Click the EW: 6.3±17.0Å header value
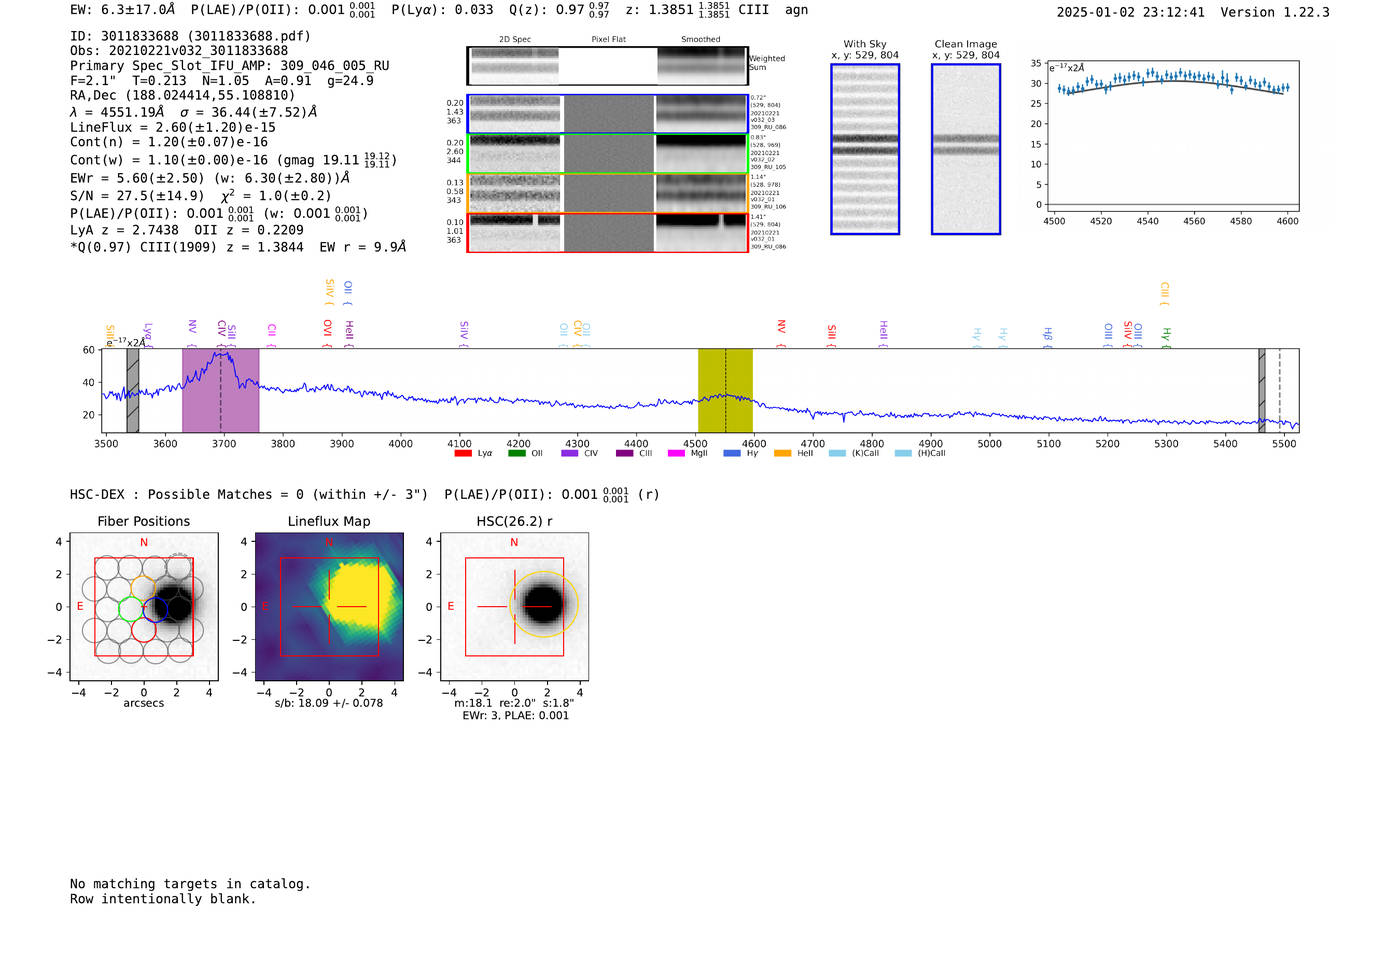This screenshot has width=1400, height=953. tap(123, 10)
